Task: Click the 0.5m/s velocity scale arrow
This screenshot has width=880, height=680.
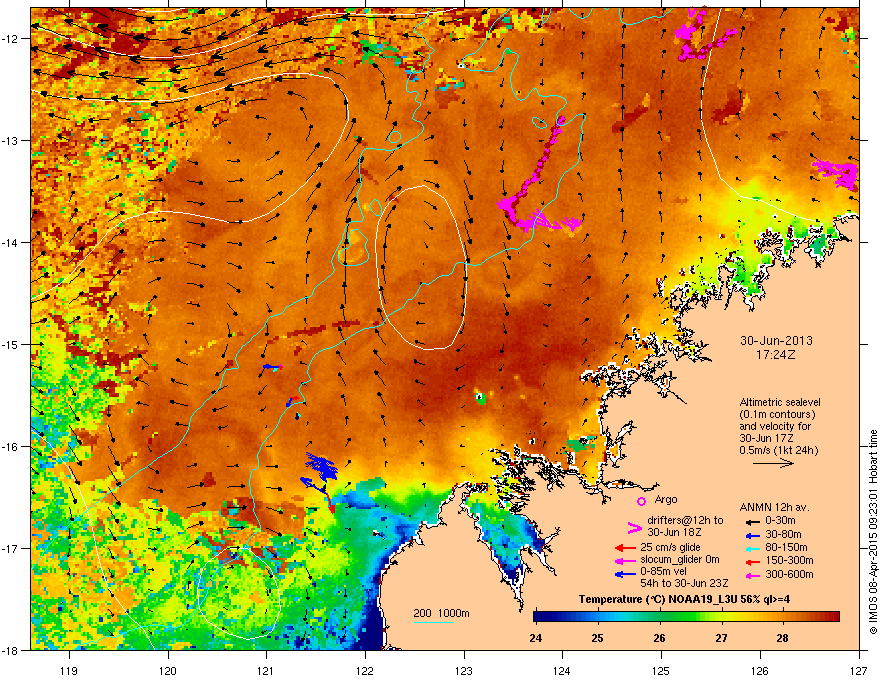Action: (x=773, y=463)
